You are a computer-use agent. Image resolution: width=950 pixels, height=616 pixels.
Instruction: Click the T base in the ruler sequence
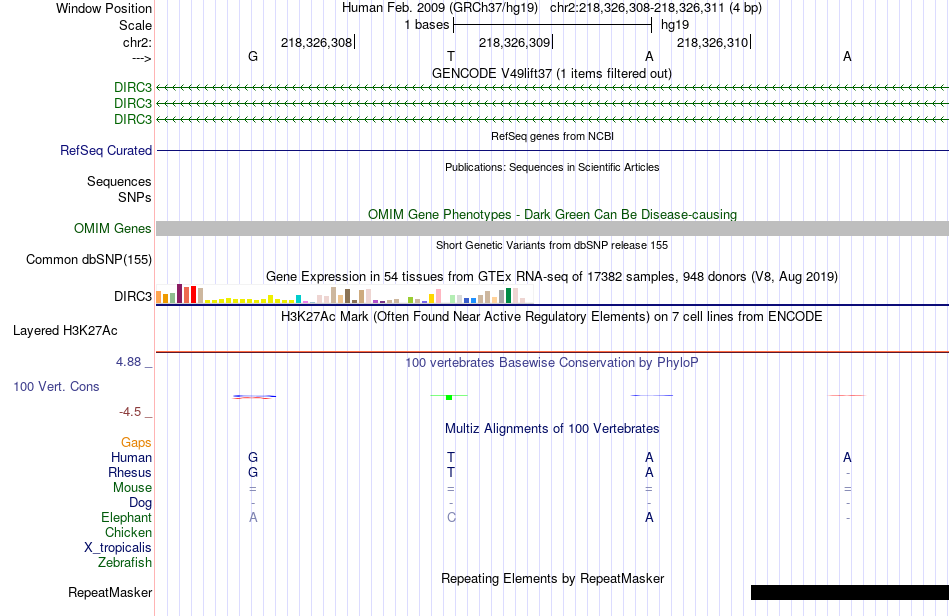coord(451,56)
